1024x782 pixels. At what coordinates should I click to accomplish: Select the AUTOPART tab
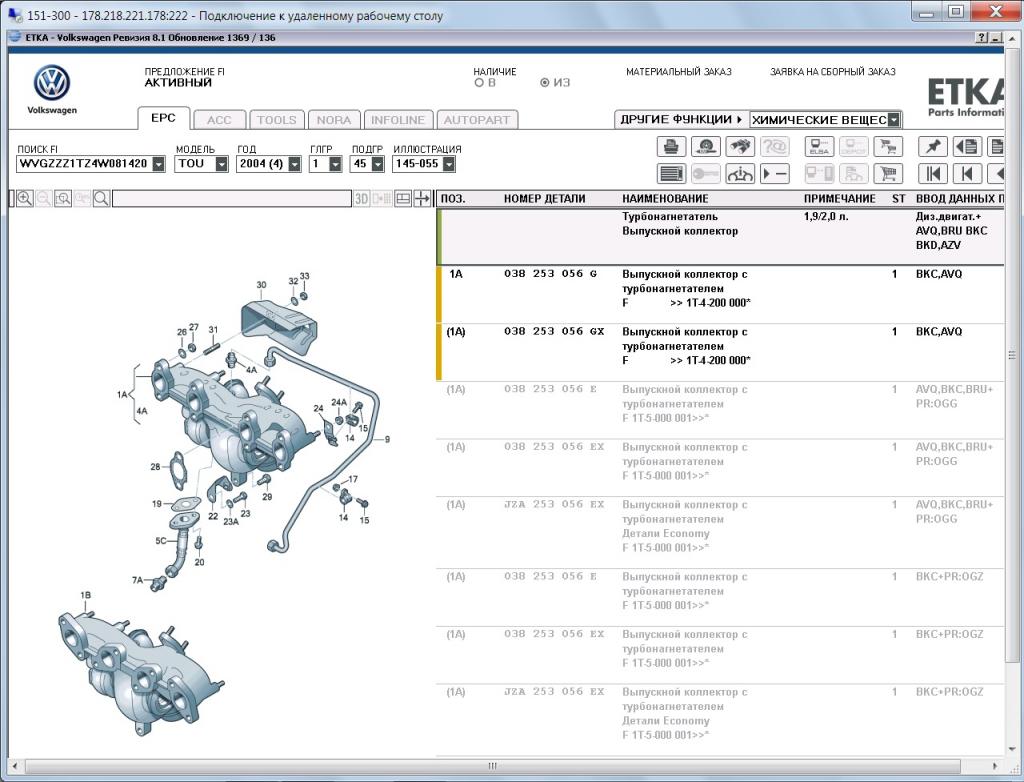pos(477,120)
